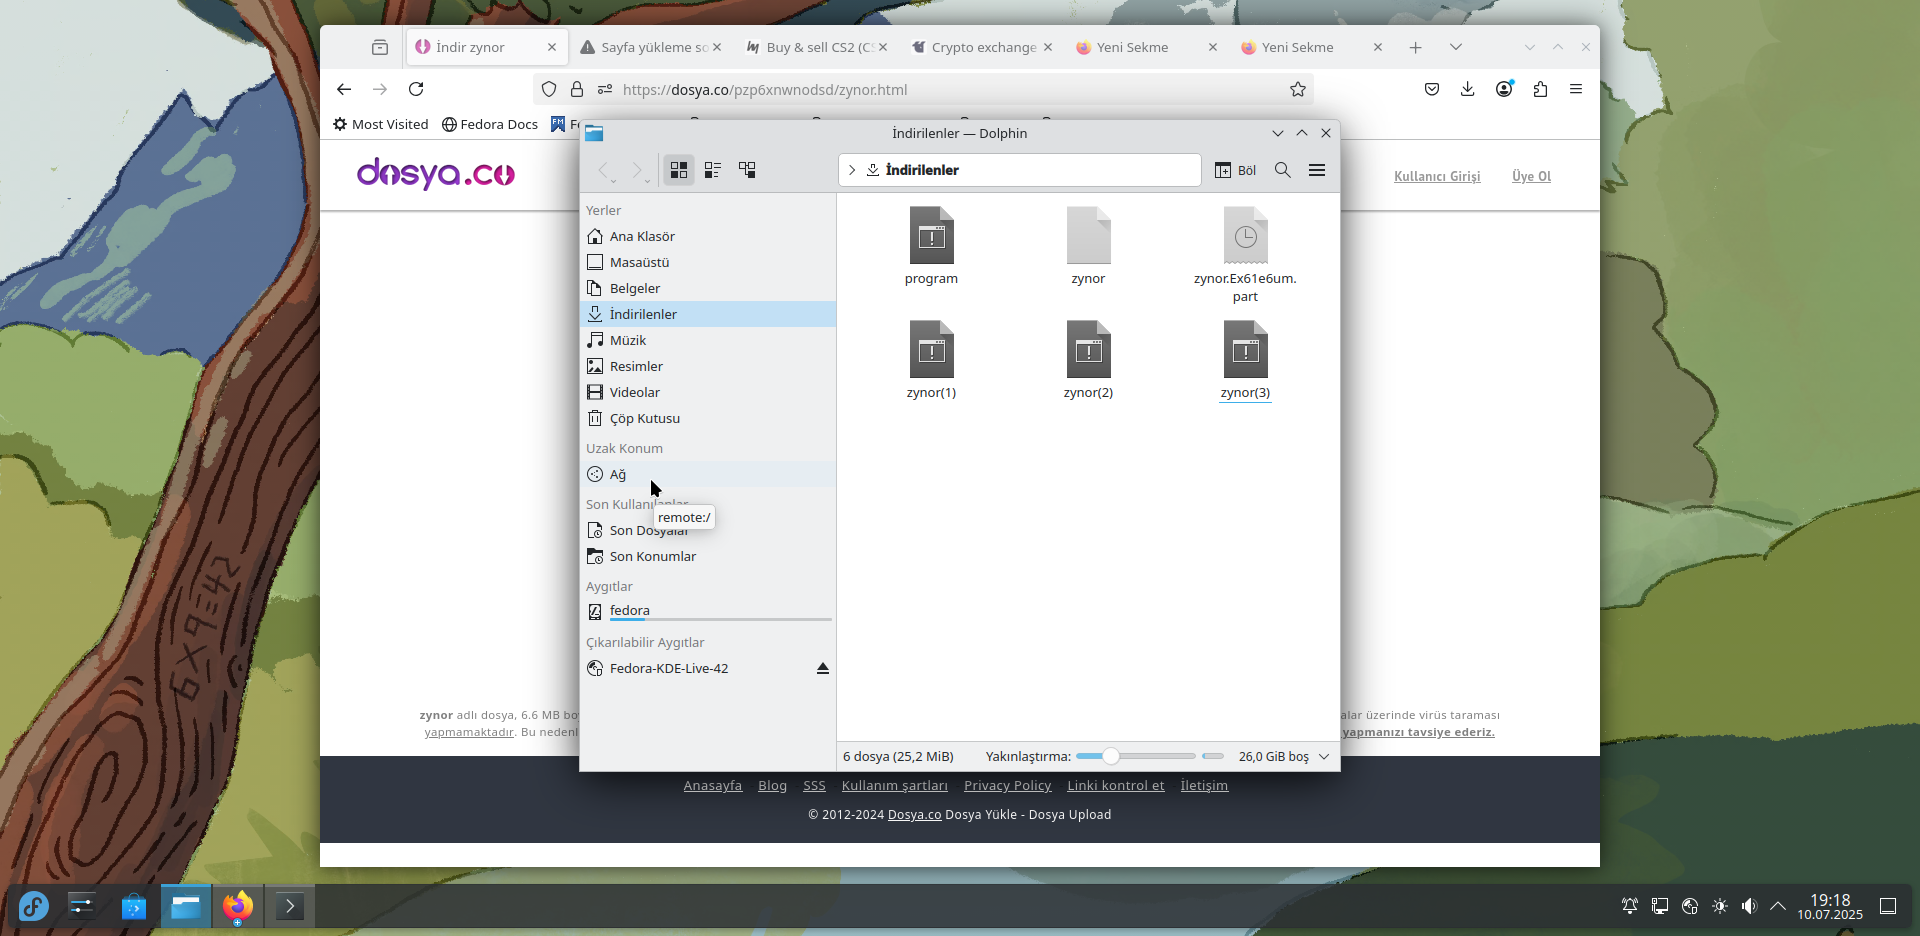Image resolution: width=1920 pixels, height=936 pixels.
Task: Switch Dolphin to compact view mode
Action: pyautogui.click(x=713, y=170)
